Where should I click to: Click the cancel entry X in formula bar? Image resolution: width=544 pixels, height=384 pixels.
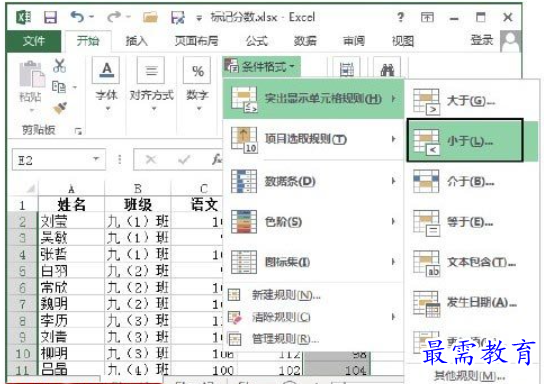tap(151, 159)
